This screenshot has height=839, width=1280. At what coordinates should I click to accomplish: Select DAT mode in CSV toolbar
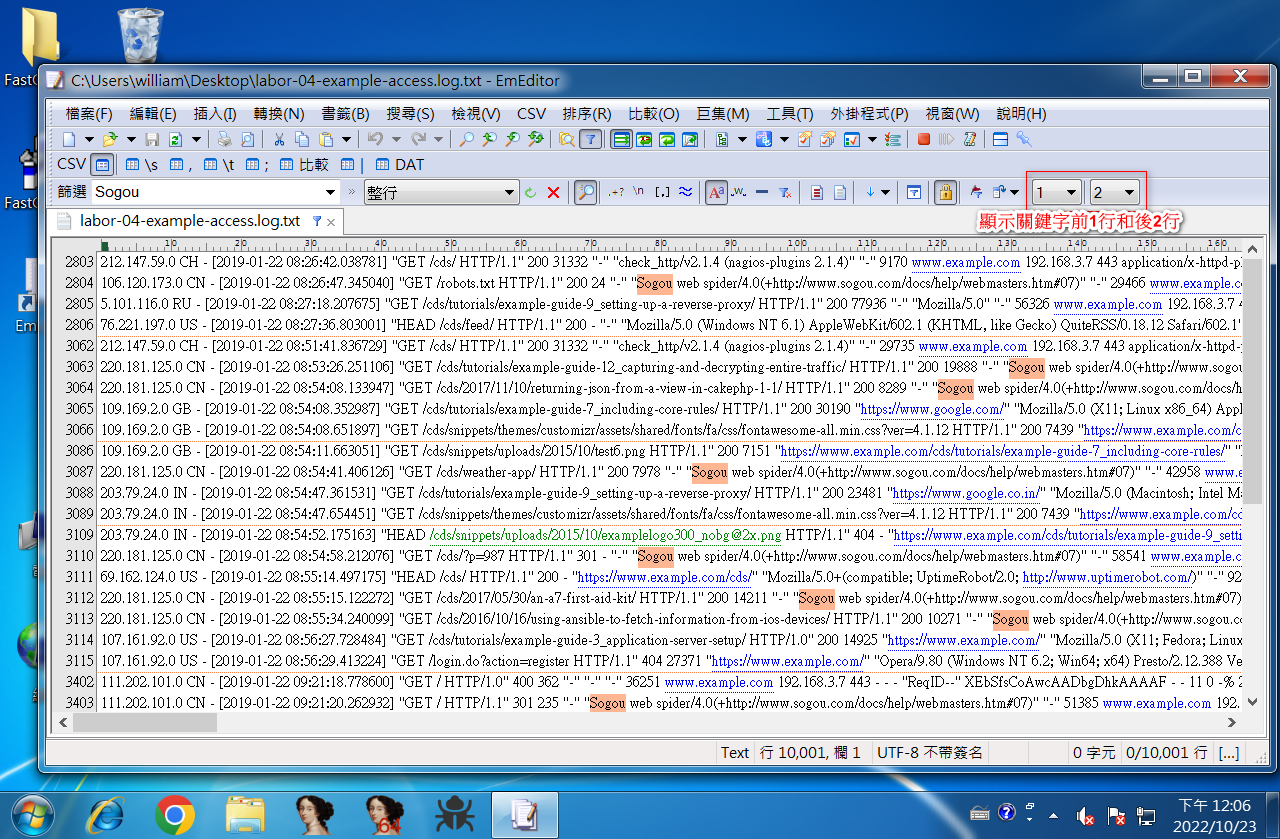click(x=399, y=165)
